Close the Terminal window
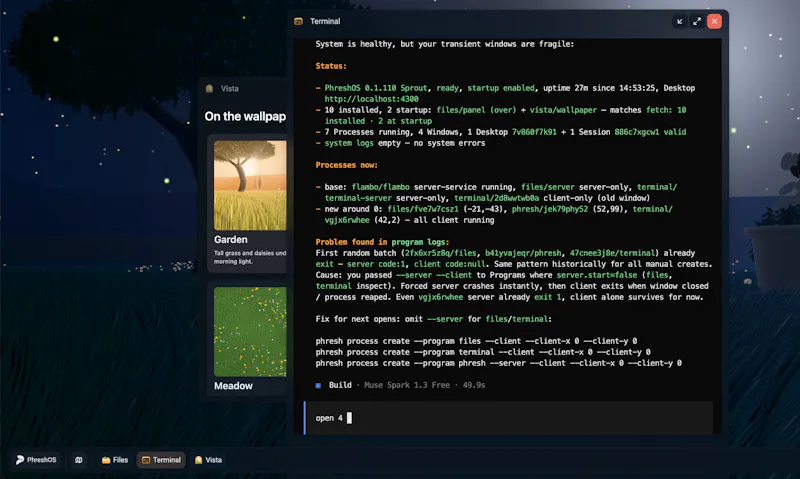This screenshot has width=800, height=479. (714, 21)
